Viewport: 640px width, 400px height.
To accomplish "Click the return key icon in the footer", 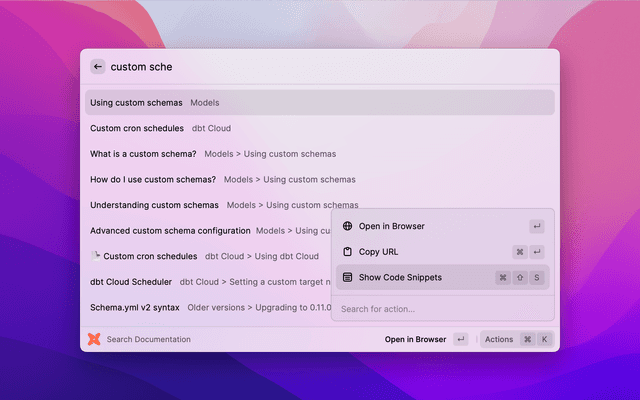I will point(460,339).
